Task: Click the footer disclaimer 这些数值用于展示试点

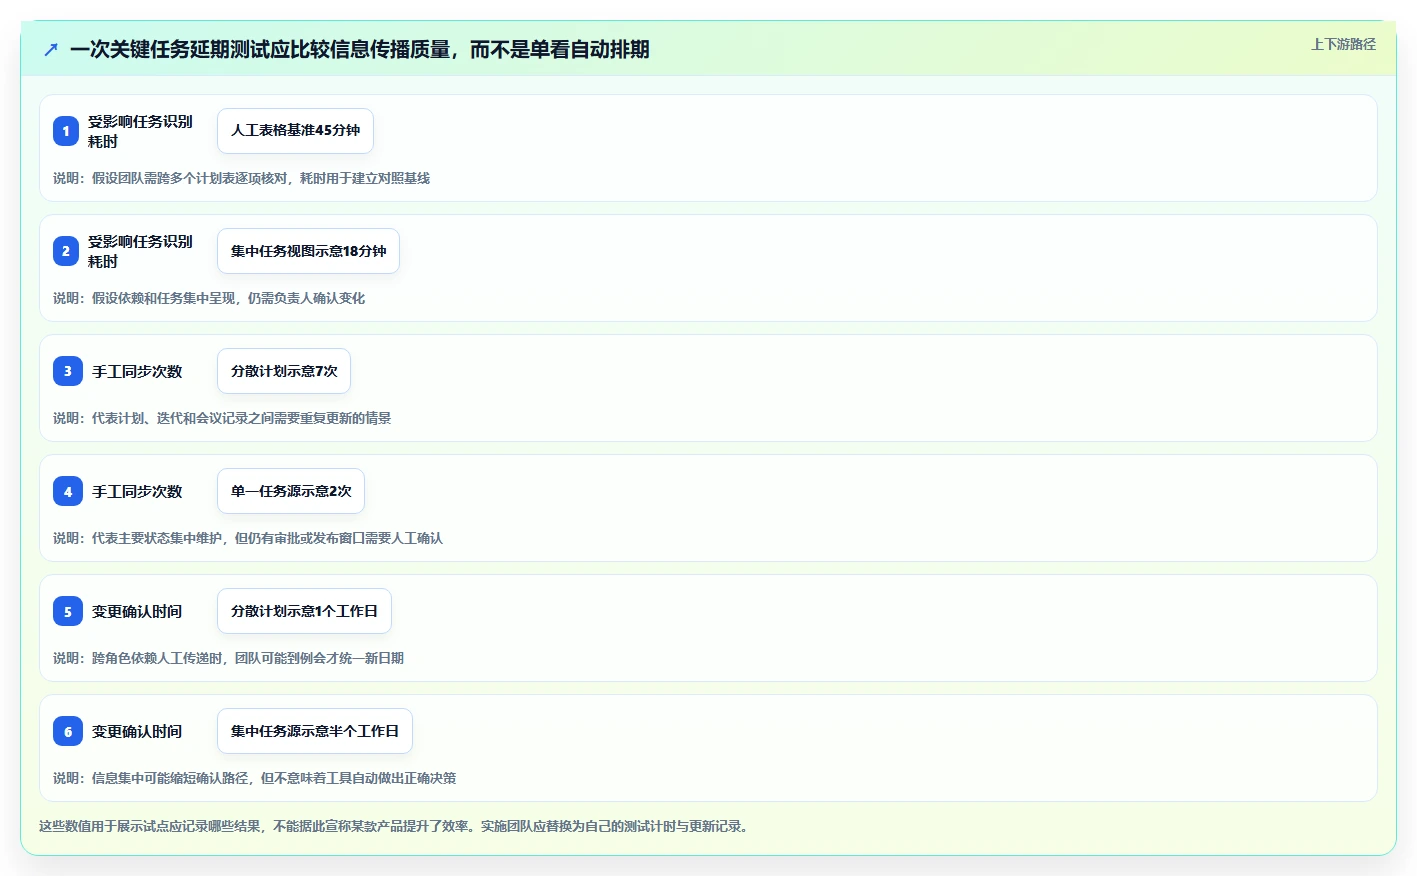Action: (x=395, y=826)
